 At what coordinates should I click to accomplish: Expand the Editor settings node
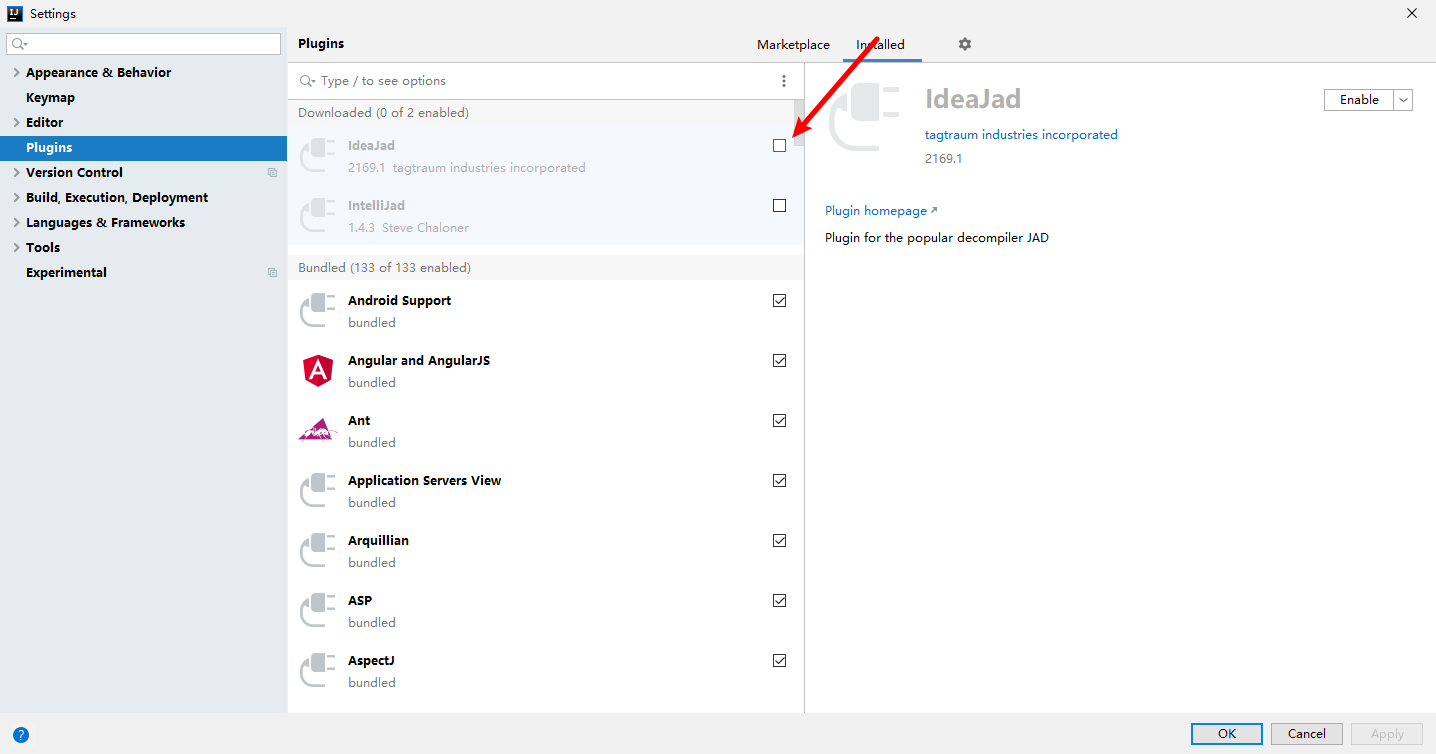pos(16,123)
